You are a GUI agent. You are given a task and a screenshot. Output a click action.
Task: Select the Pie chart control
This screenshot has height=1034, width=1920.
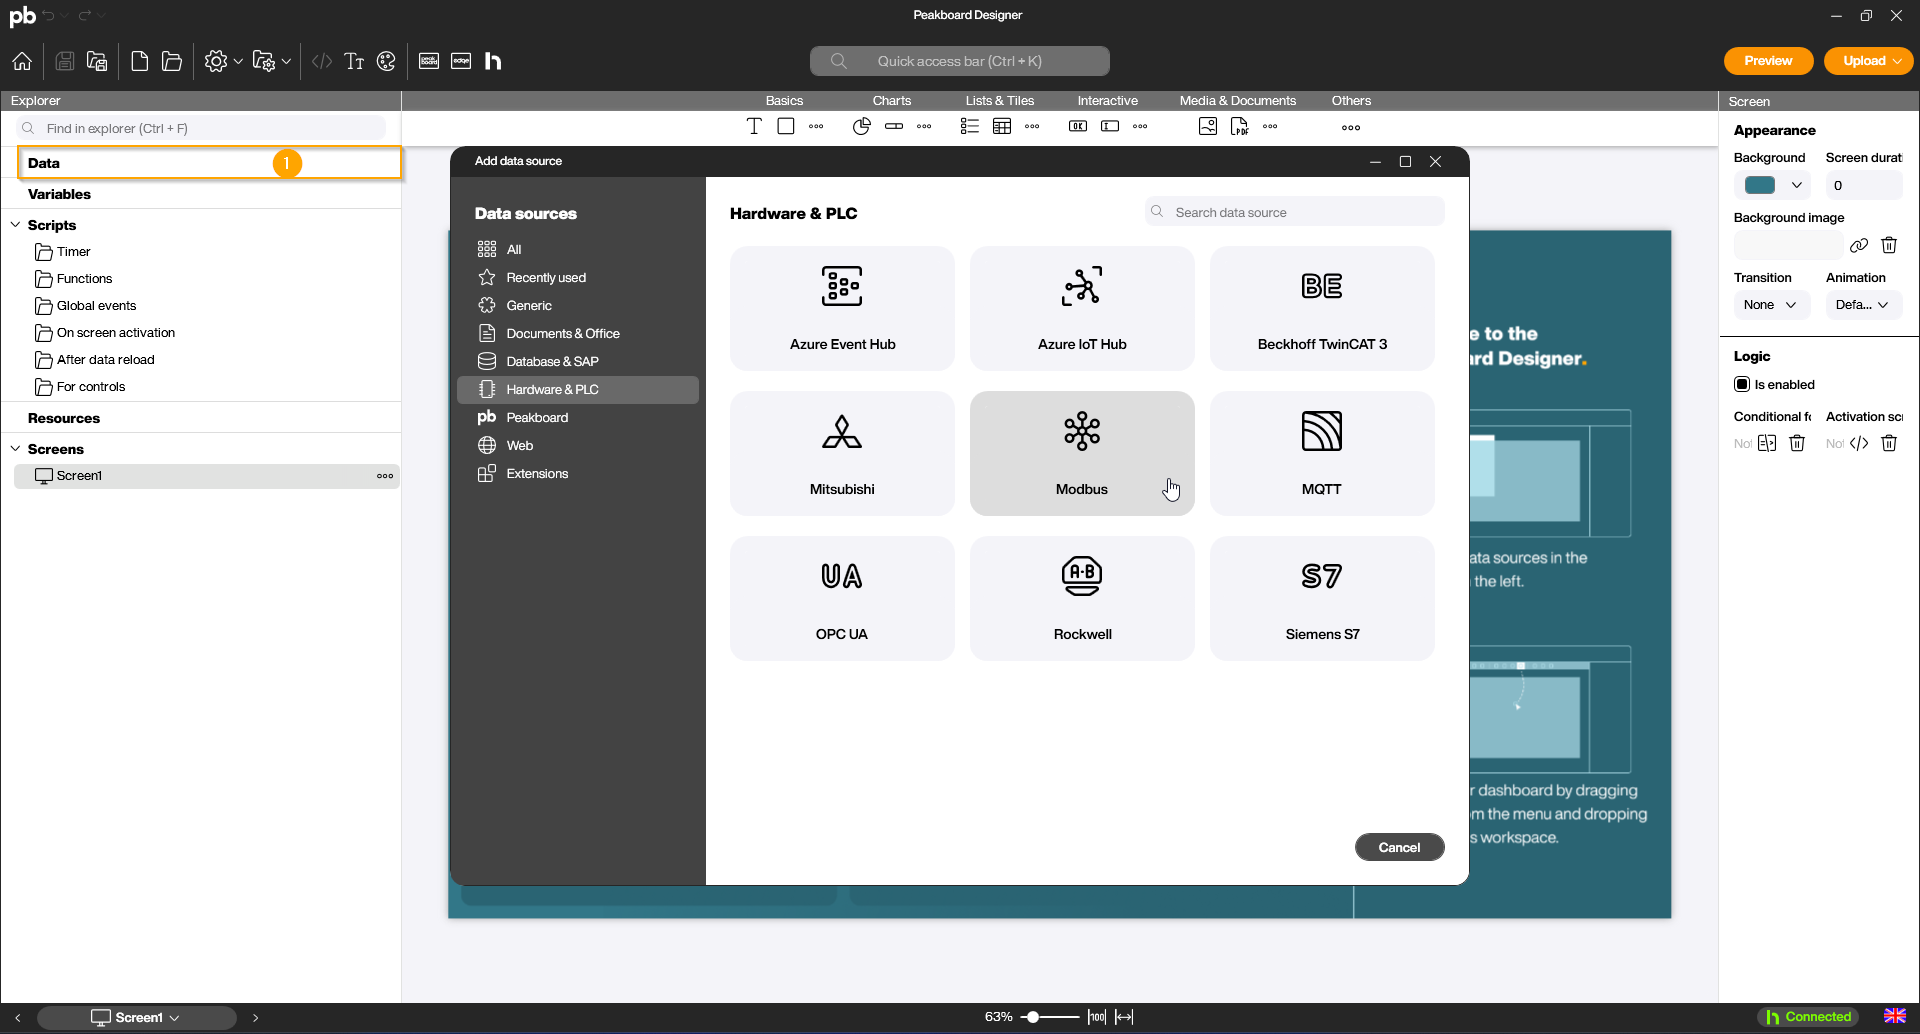(x=862, y=126)
